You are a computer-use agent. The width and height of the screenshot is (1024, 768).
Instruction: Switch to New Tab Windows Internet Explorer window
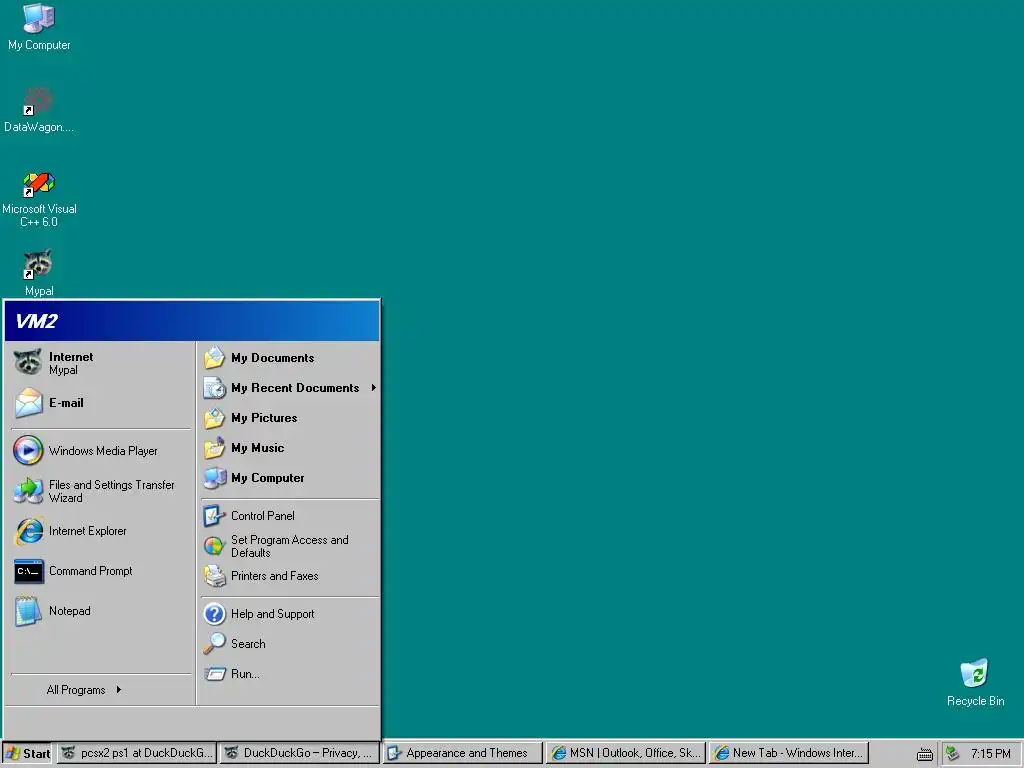[x=789, y=753]
